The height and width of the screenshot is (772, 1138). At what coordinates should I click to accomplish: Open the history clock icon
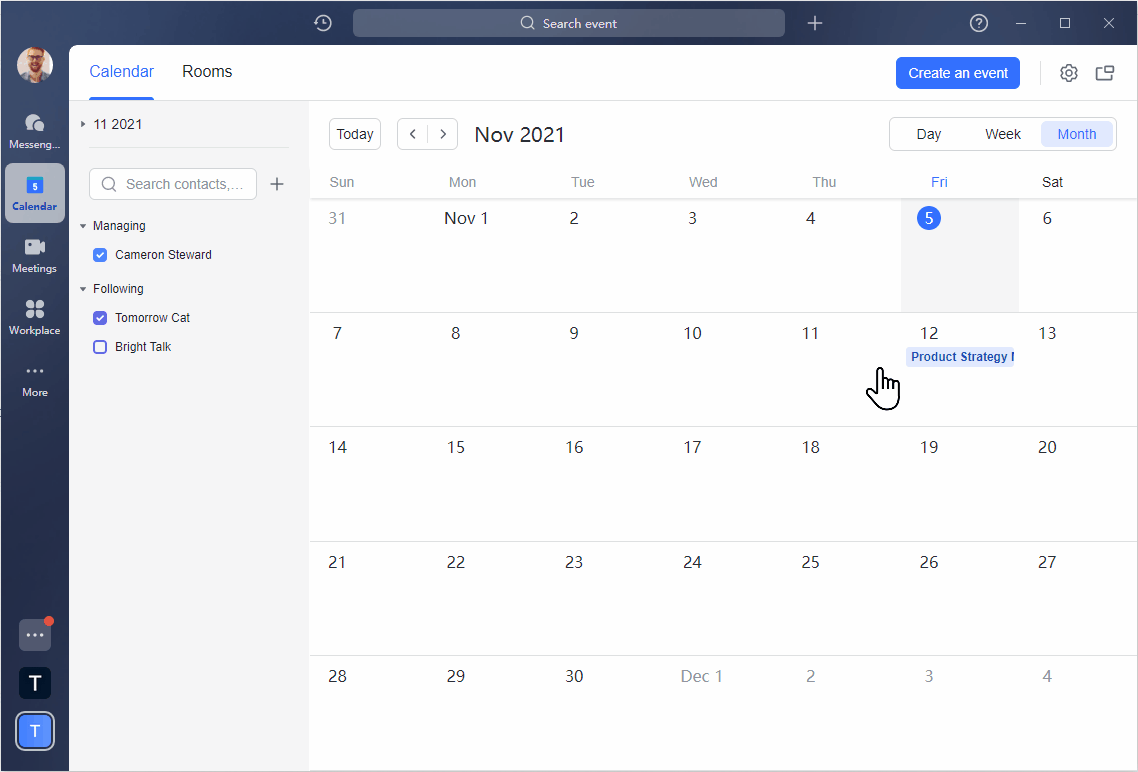(x=323, y=23)
